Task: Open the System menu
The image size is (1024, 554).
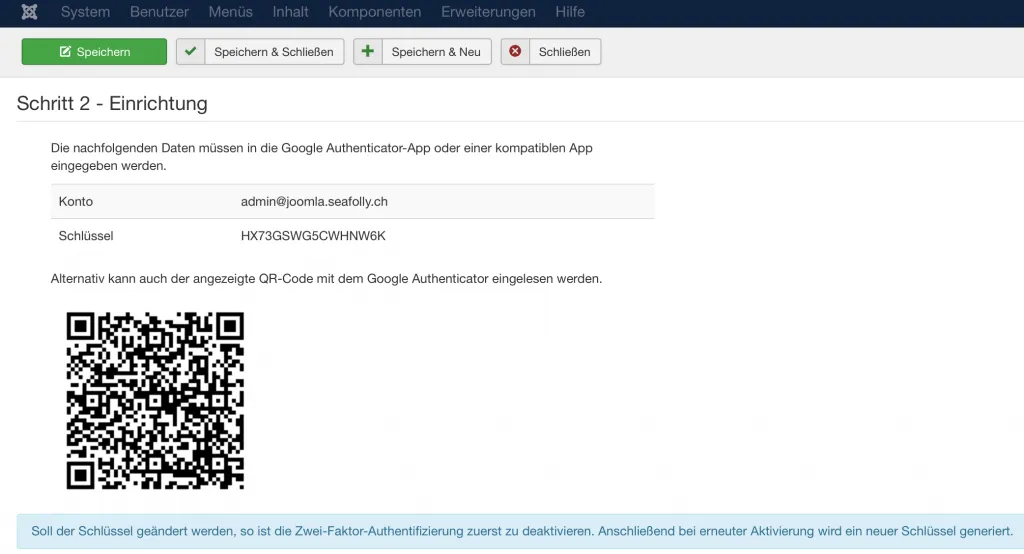Action: pos(86,12)
